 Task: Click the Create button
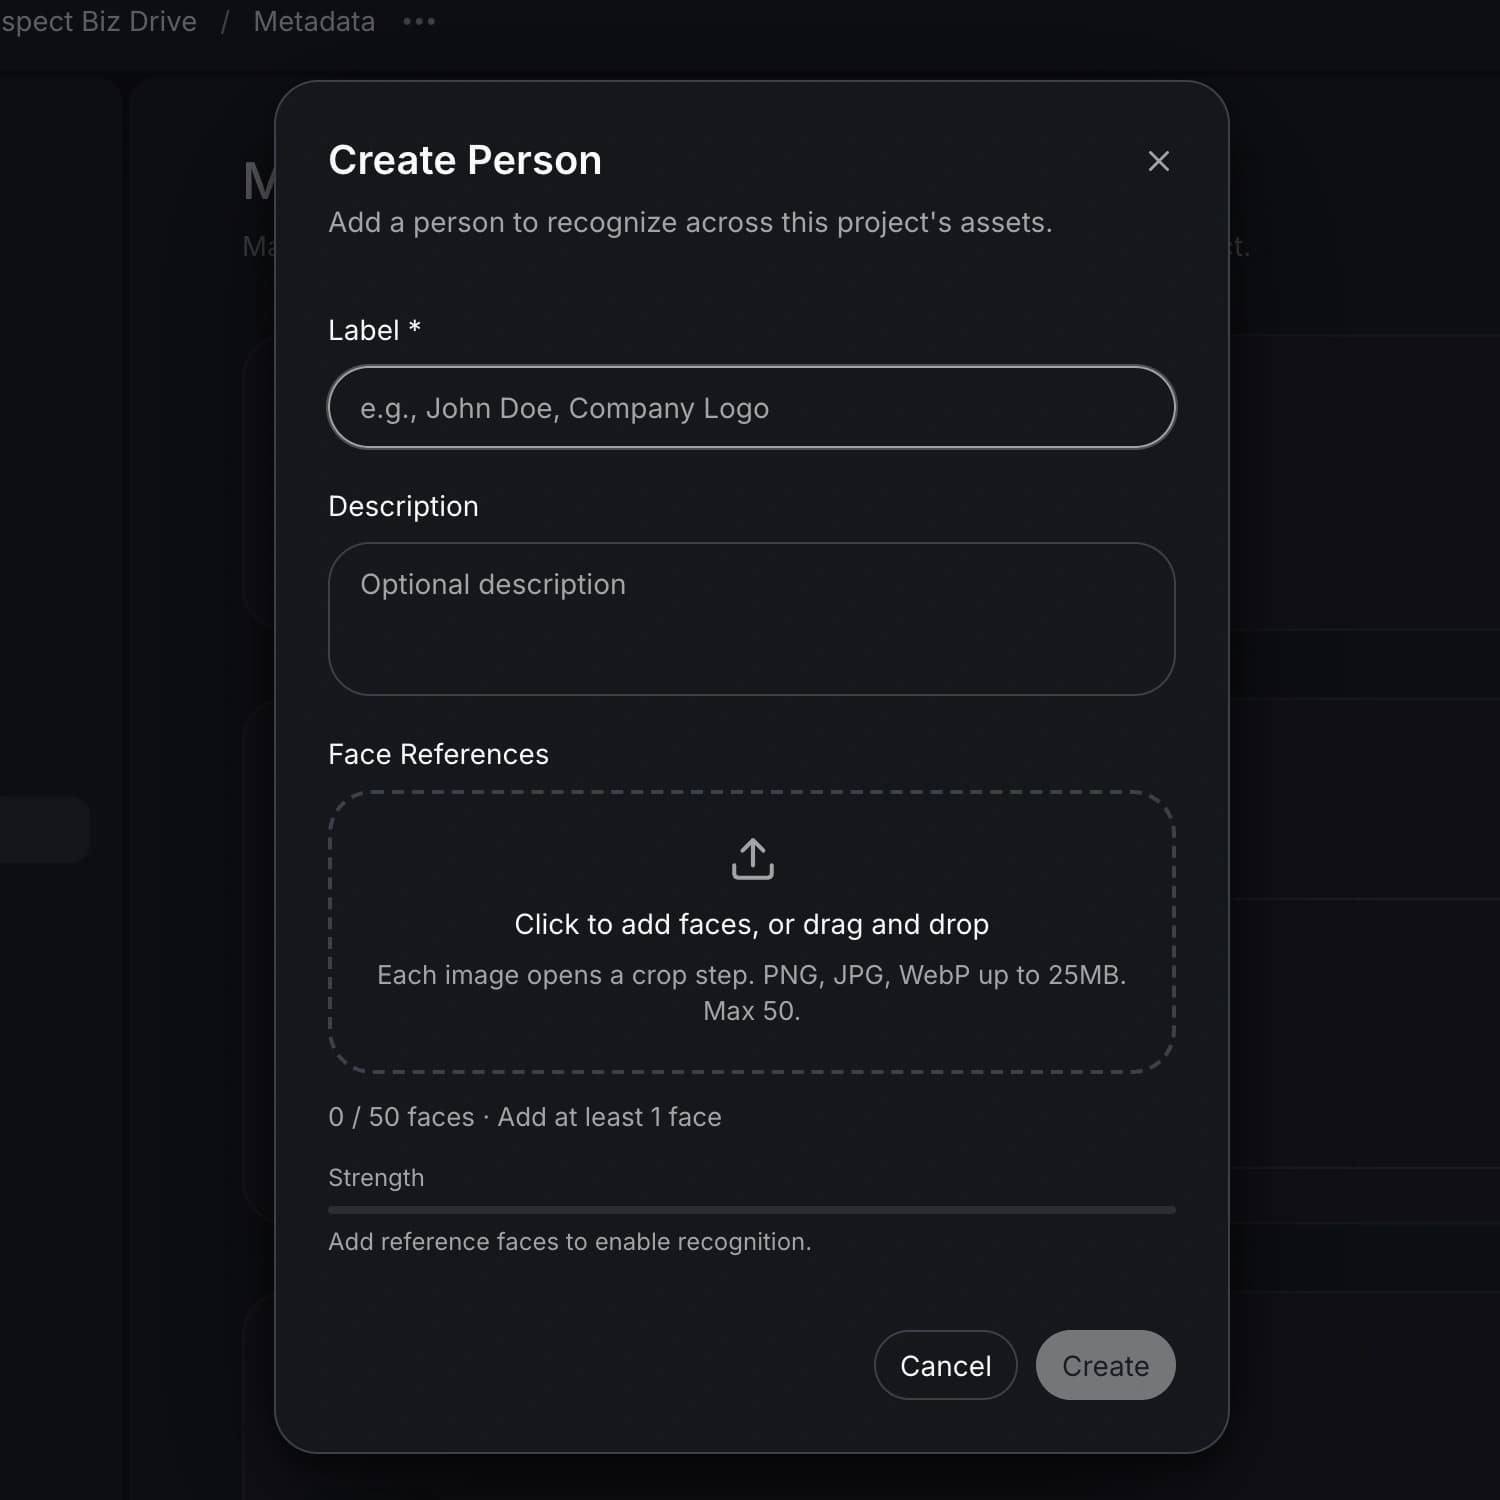(1105, 1365)
